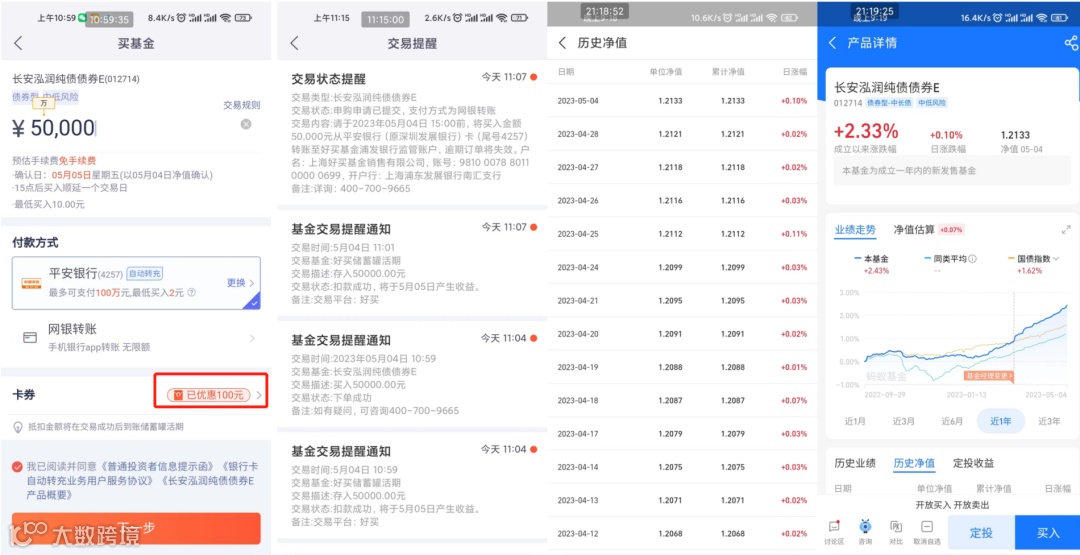
Task: Open the 讨论区 icon
Action: 834,532
